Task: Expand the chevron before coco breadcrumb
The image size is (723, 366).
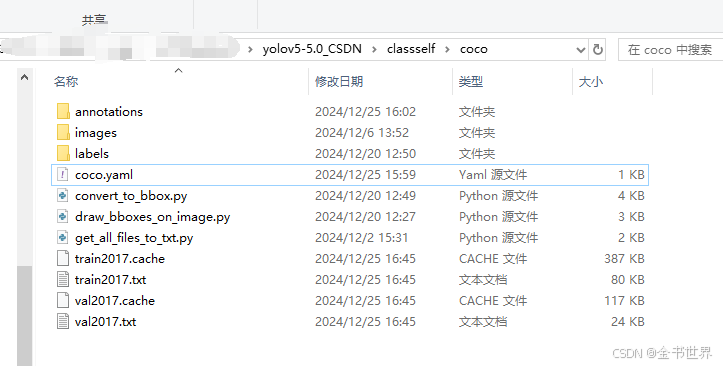Action: (x=447, y=49)
